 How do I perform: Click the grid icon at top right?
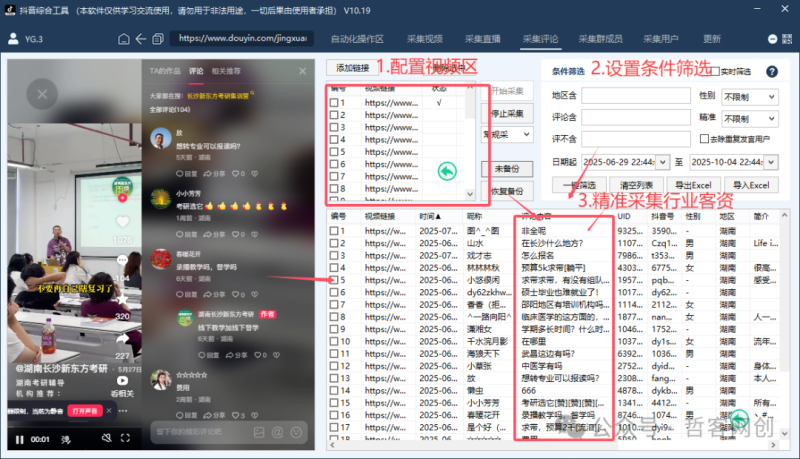point(787,39)
